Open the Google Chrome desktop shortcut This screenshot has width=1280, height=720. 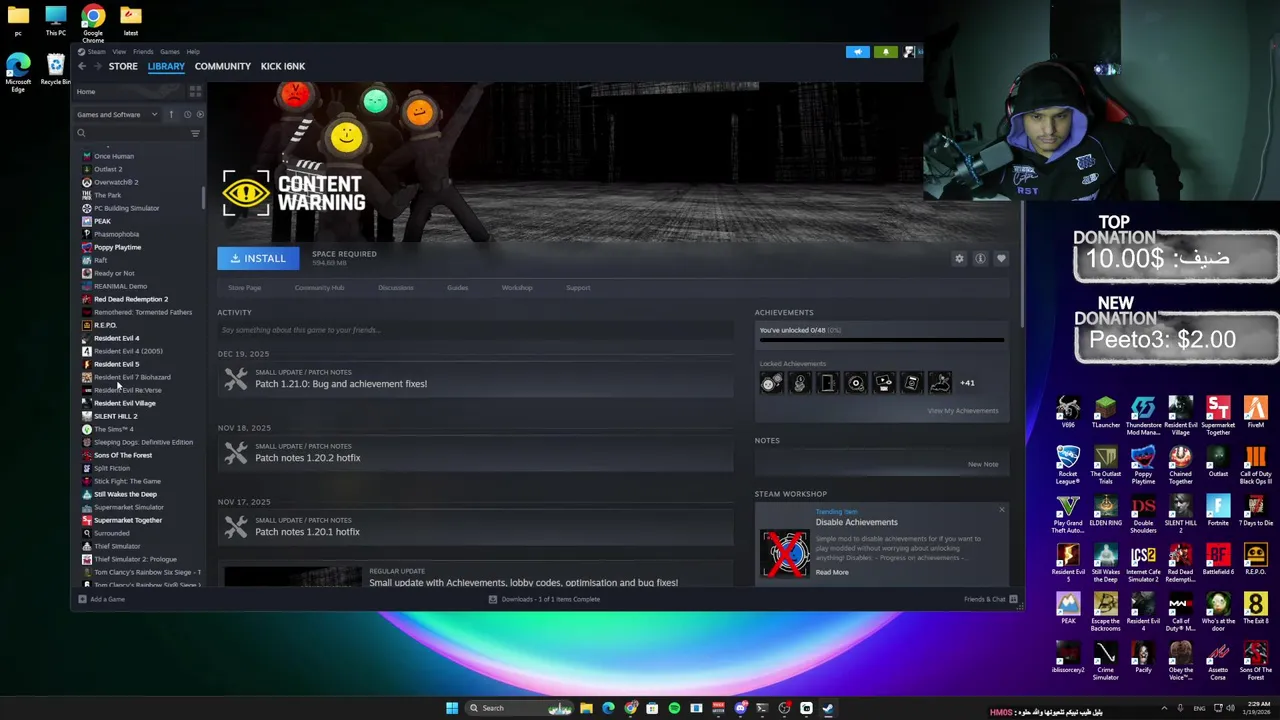[x=93, y=24]
